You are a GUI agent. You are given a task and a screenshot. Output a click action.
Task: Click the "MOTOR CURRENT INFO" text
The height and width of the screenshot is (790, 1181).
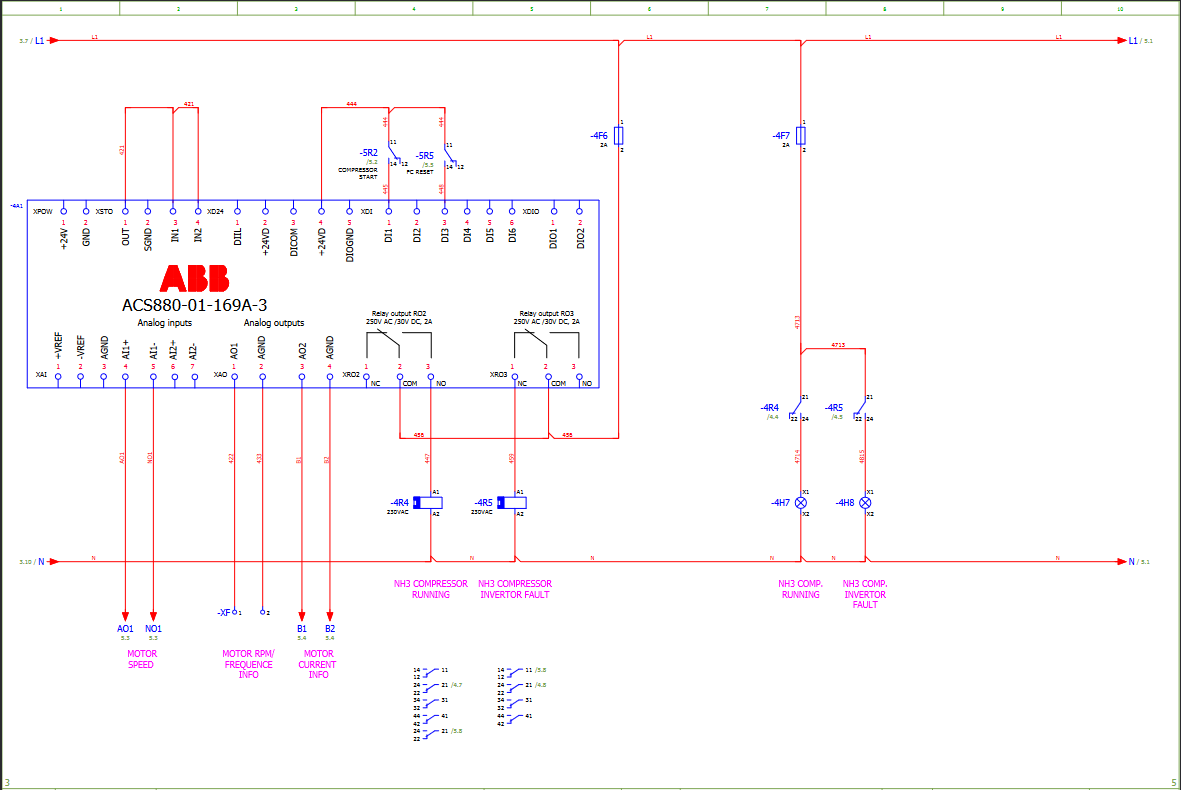(x=318, y=664)
